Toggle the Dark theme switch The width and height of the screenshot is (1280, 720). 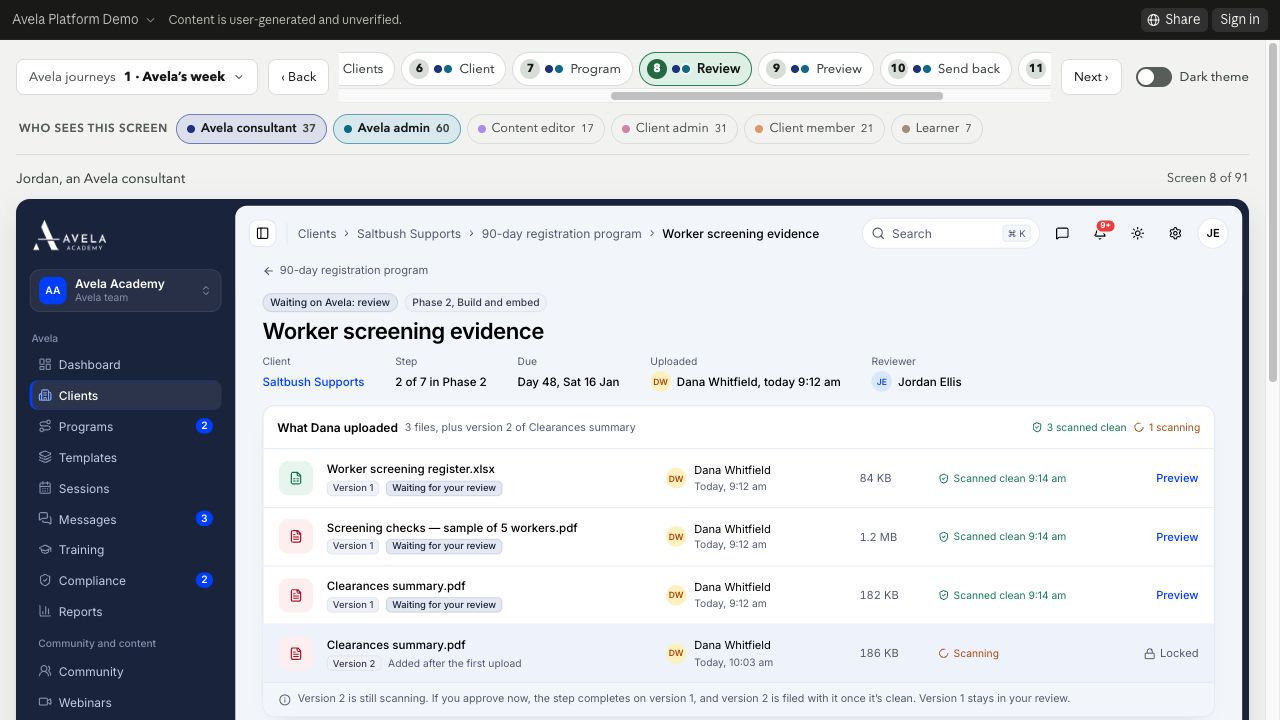point(1153,77)
